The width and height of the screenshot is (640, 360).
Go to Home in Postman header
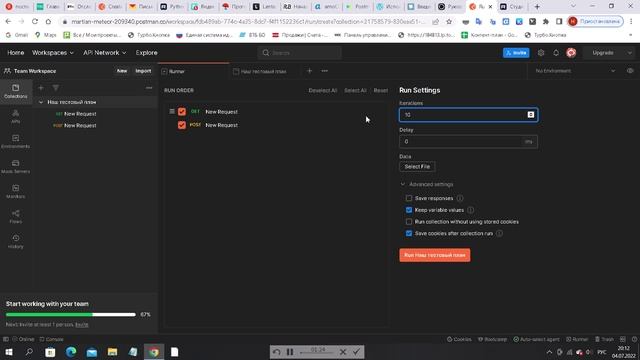pos(16,53)
